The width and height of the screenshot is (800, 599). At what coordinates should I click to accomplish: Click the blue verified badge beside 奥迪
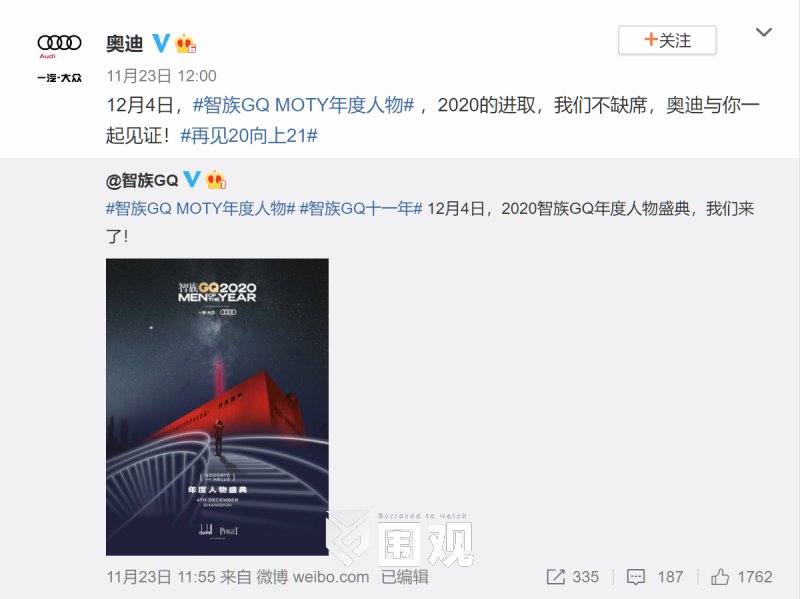coord(161,43)
